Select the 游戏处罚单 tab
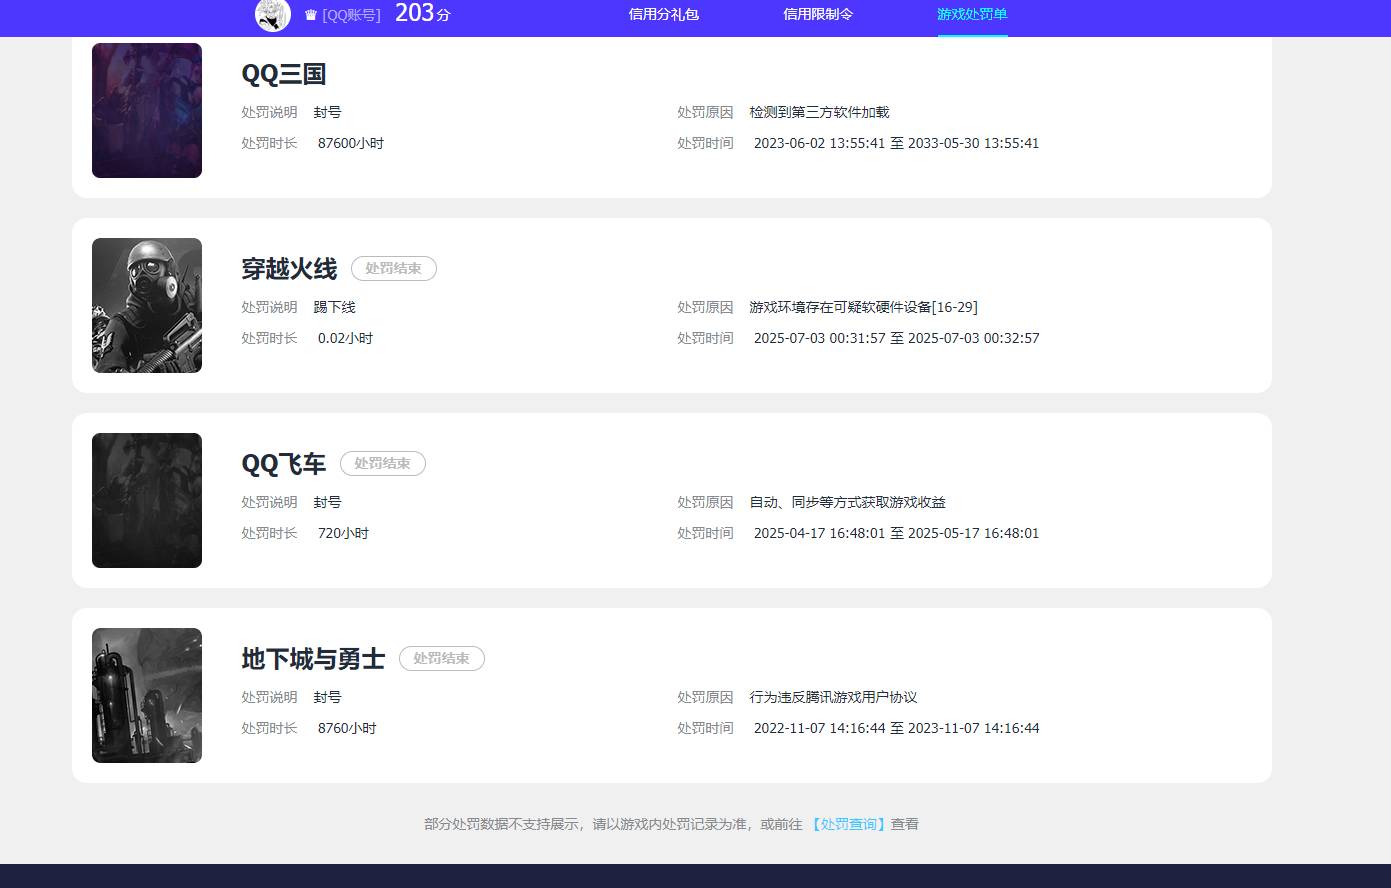The image size is (1391, 888). 972,14
